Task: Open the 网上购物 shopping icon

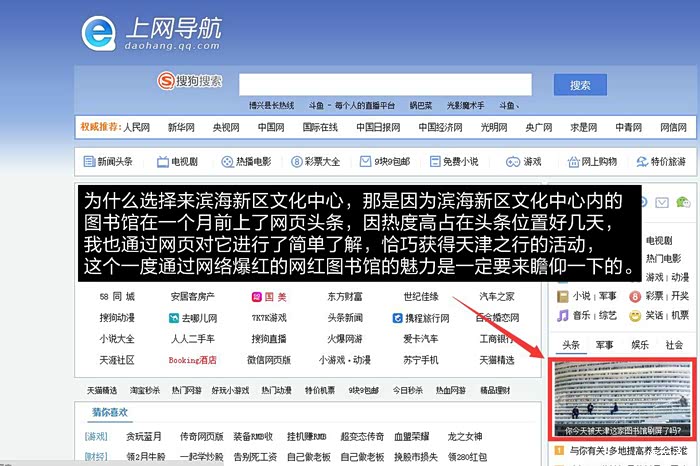Action: 573,162
